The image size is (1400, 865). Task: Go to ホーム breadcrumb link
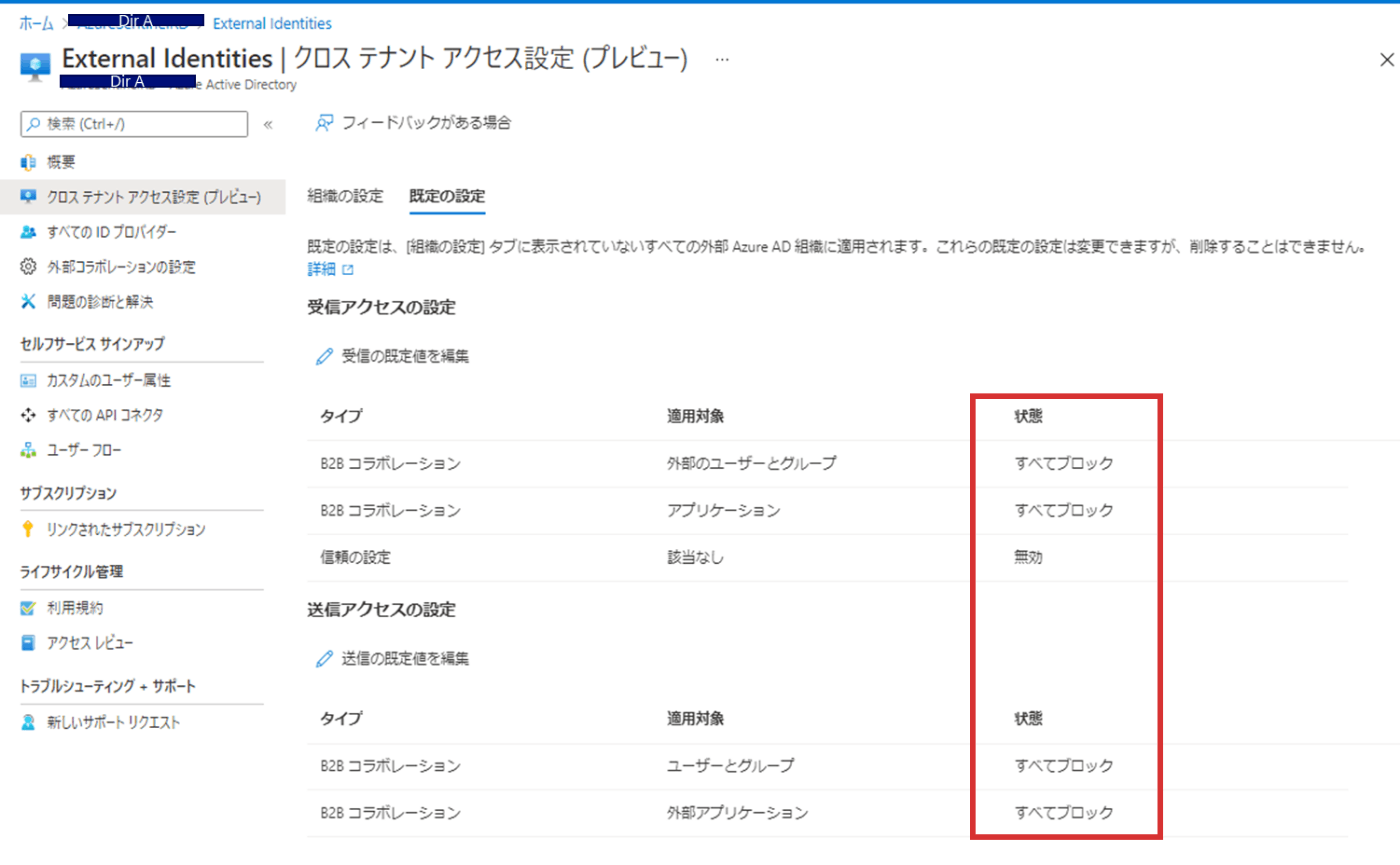pos(36,22)
